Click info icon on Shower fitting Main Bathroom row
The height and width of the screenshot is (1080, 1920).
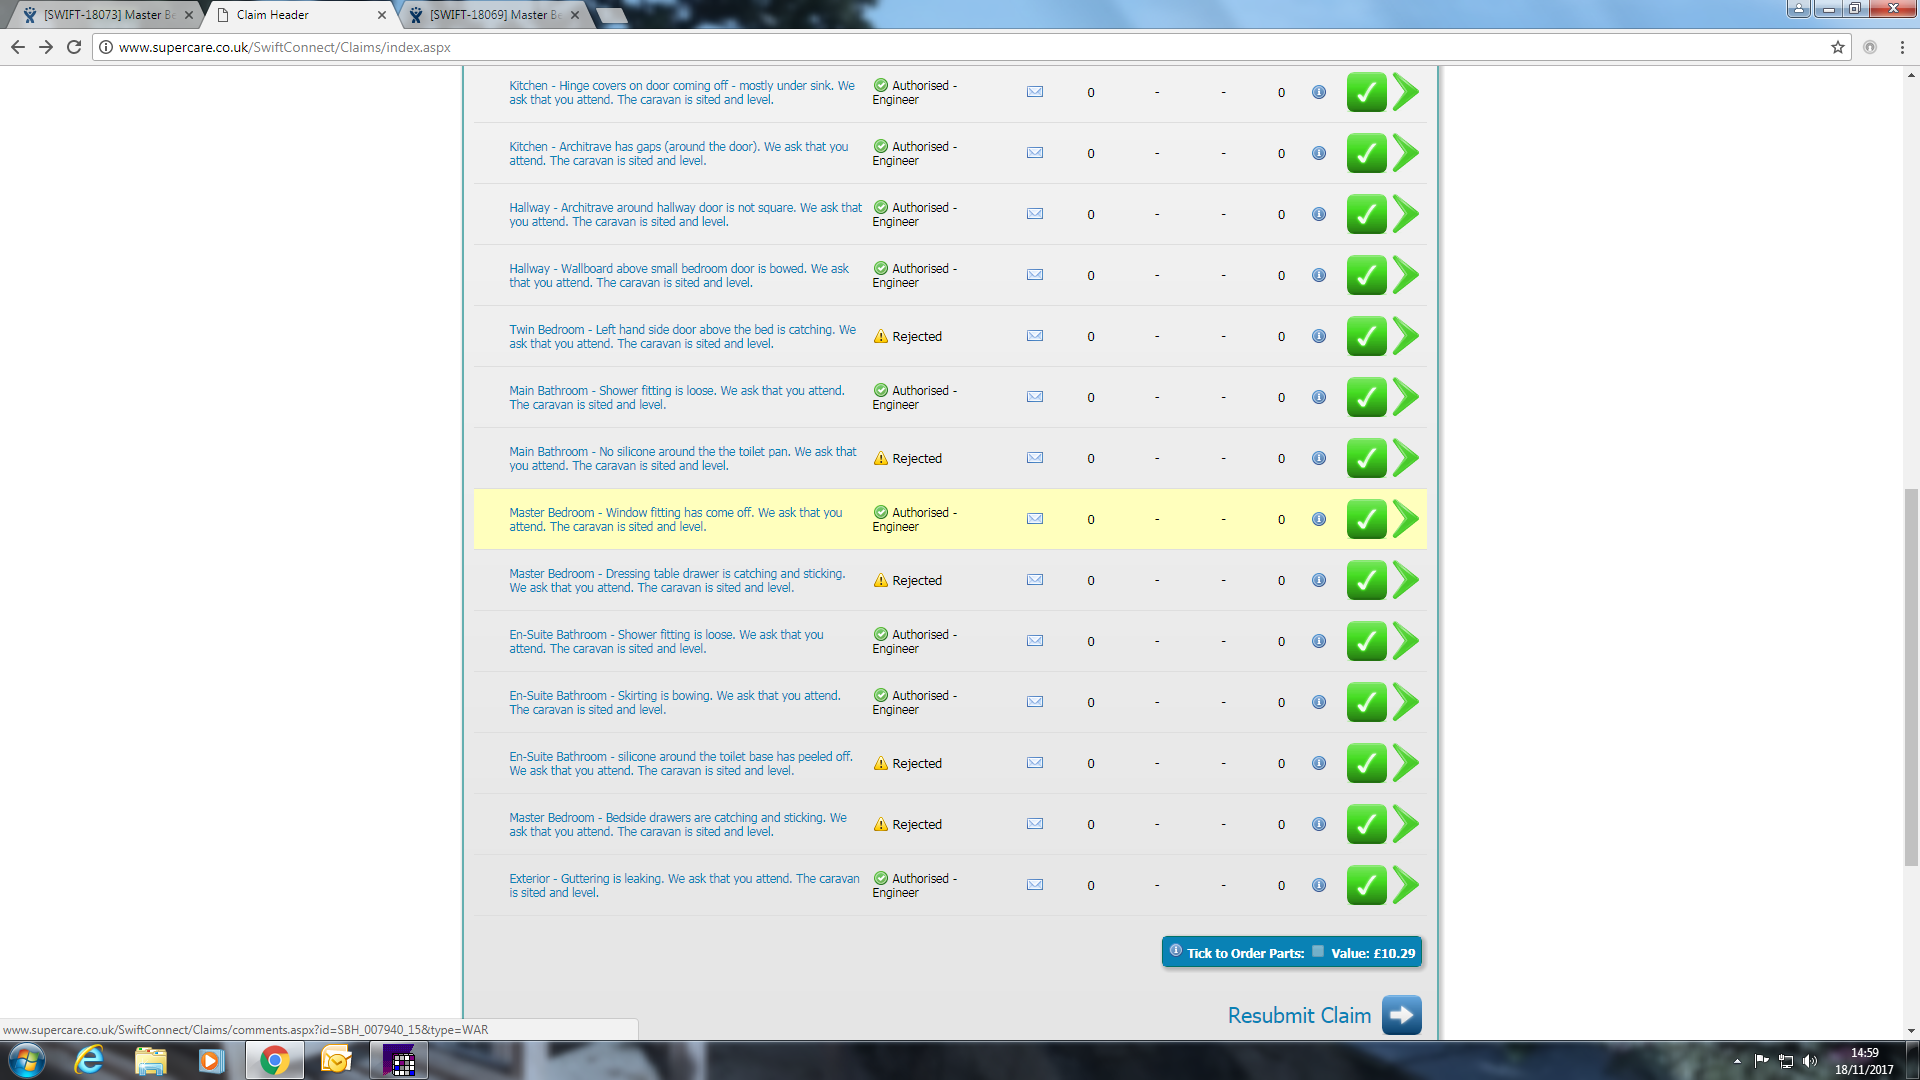click(1319, 397)
